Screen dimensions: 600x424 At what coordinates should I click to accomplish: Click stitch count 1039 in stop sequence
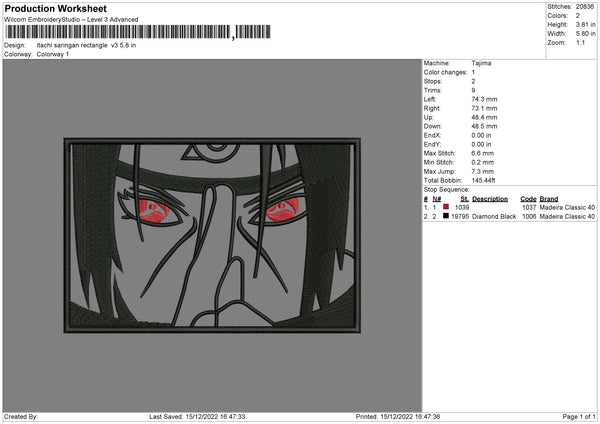pyautogui.click(x=462, y=207)
